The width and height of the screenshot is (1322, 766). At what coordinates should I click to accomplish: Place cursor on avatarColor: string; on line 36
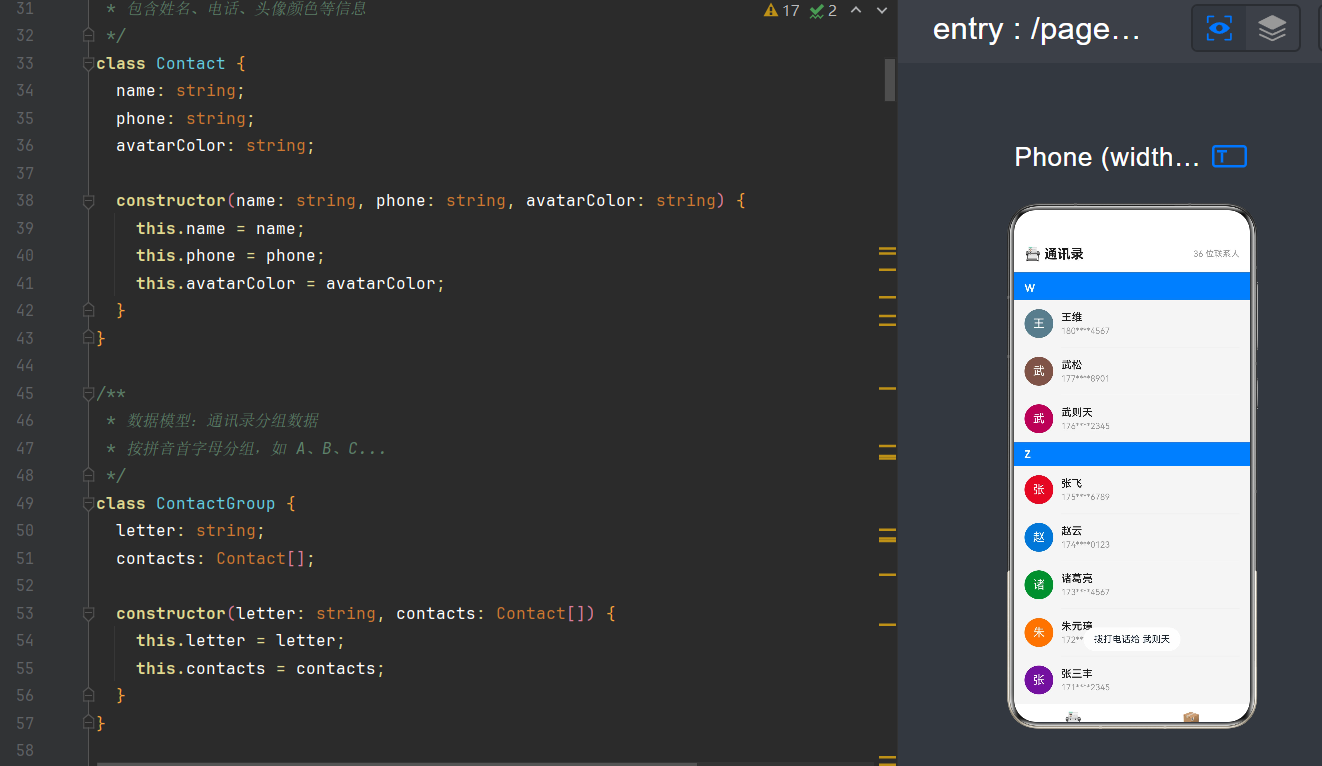215,146
